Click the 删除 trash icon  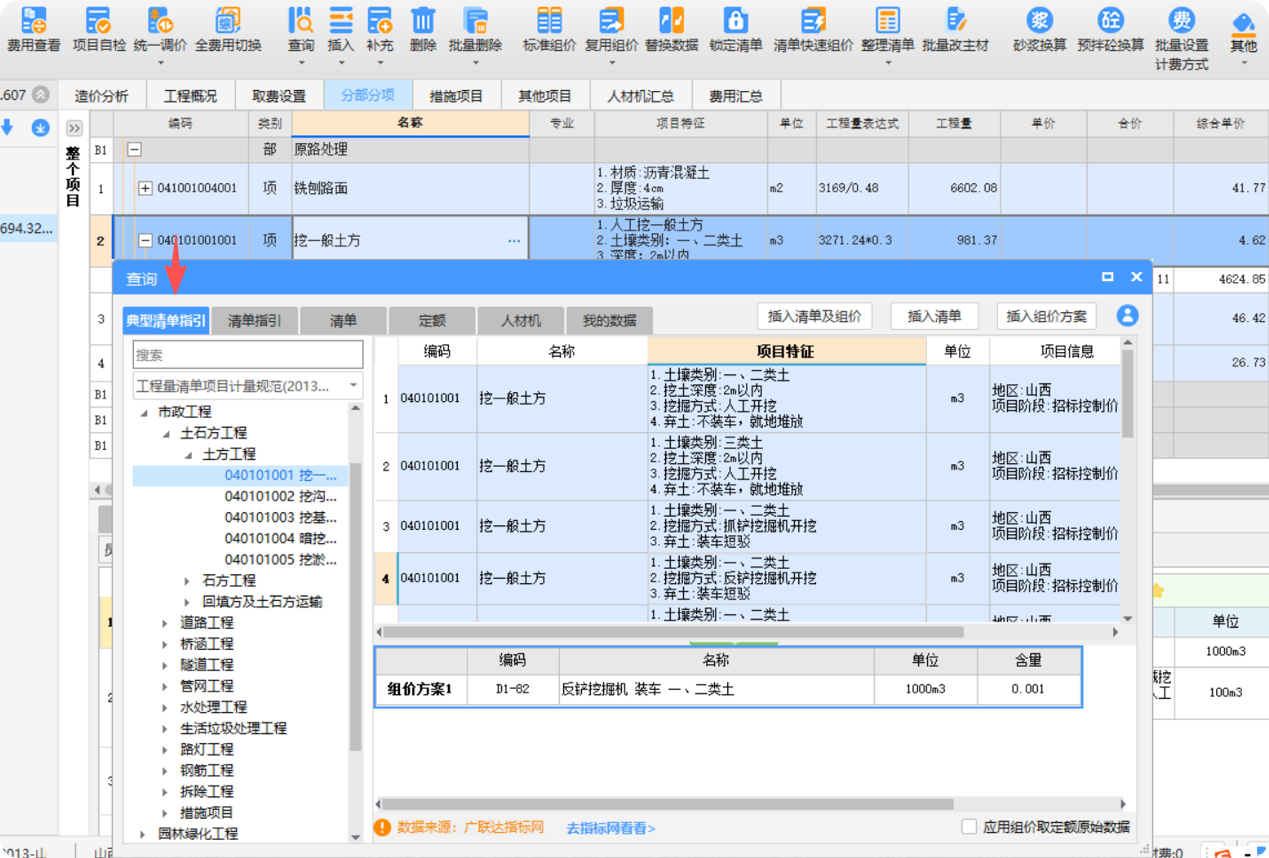[423, 20]
